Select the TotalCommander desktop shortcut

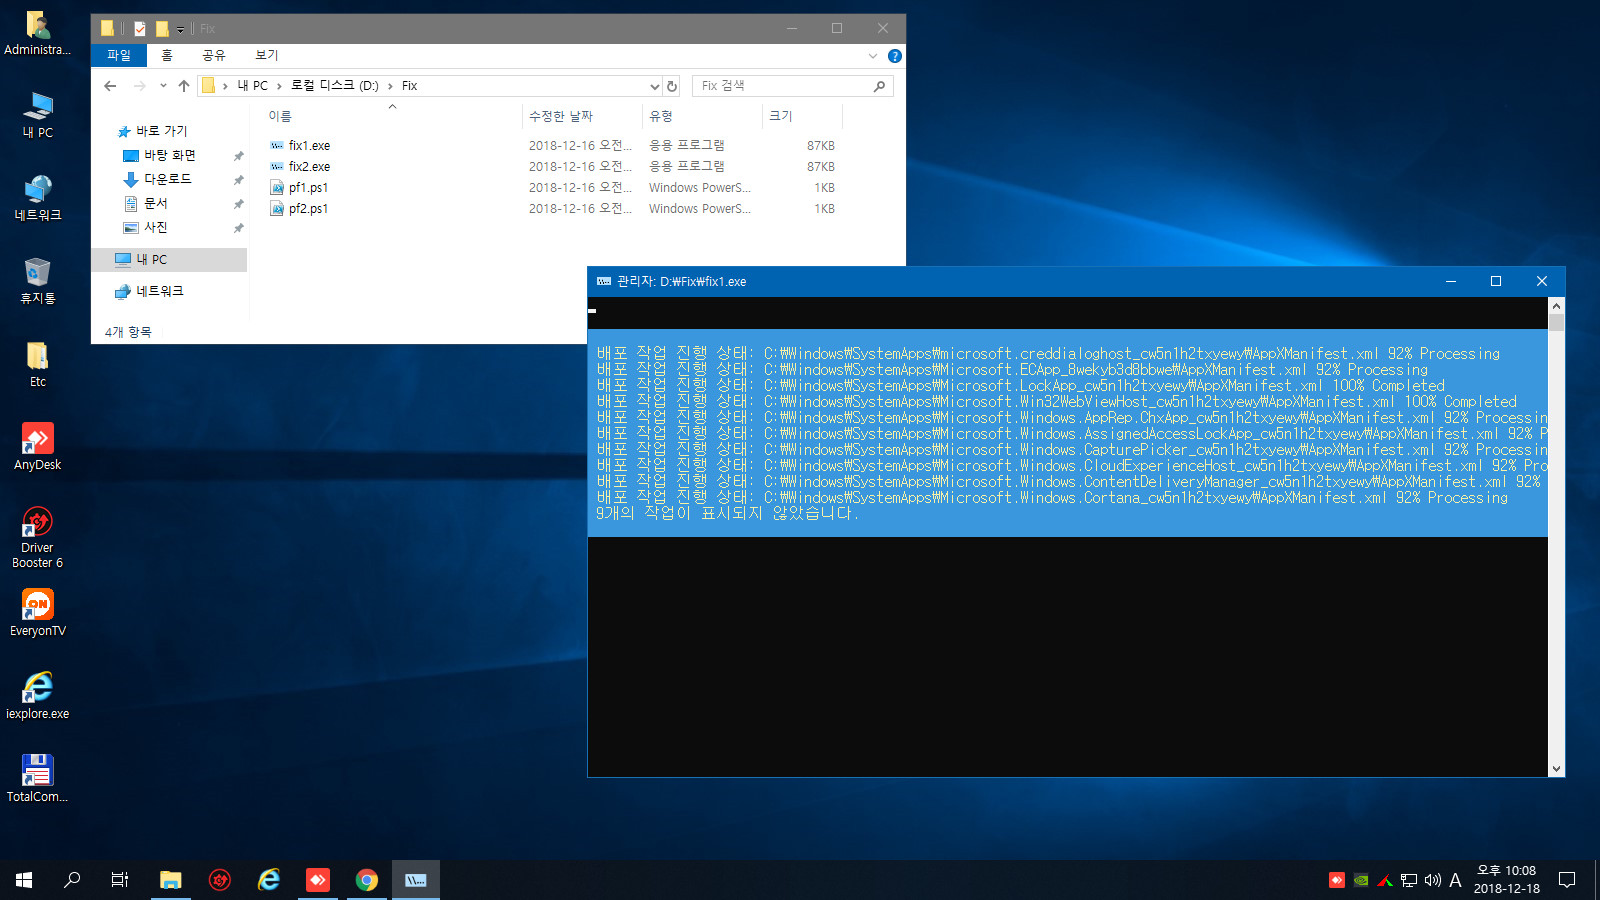(37, 779)
